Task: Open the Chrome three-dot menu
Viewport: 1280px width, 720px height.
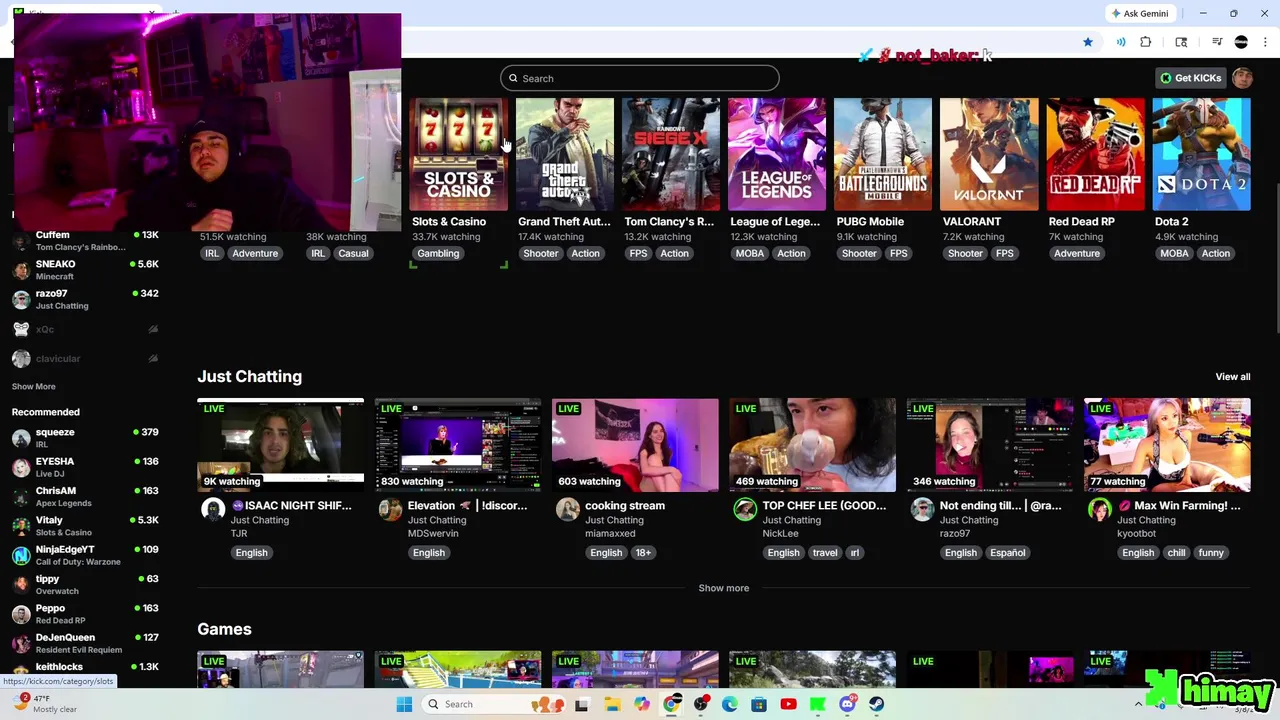Action: tap(1264, 42)
